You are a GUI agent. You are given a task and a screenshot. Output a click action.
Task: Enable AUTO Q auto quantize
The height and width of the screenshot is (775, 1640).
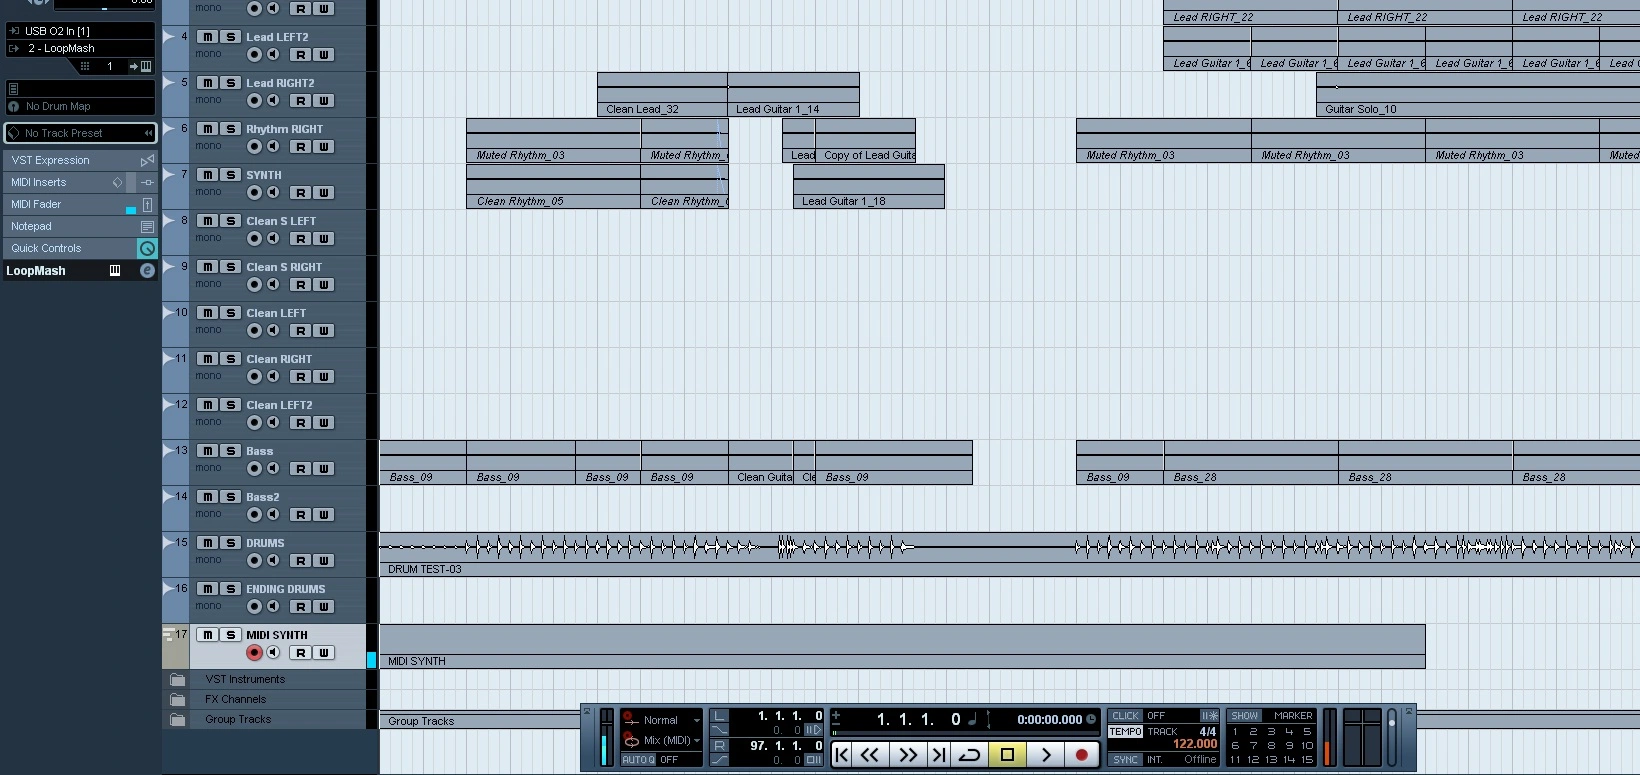point(636,760)
